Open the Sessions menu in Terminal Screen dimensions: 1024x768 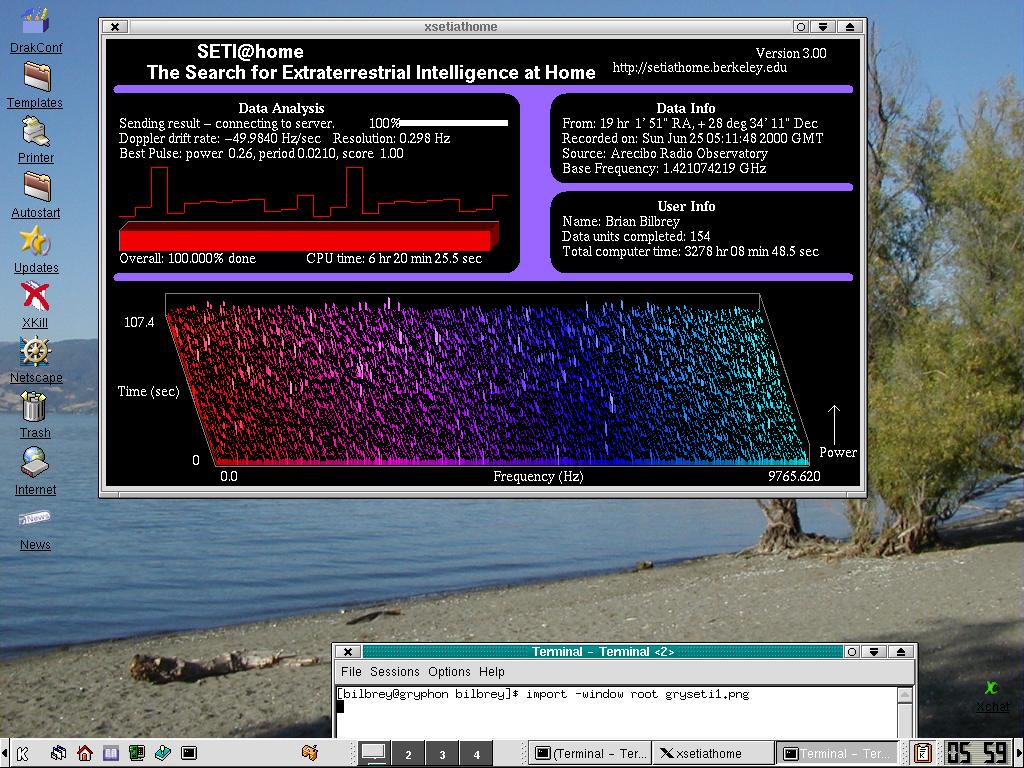394,672
